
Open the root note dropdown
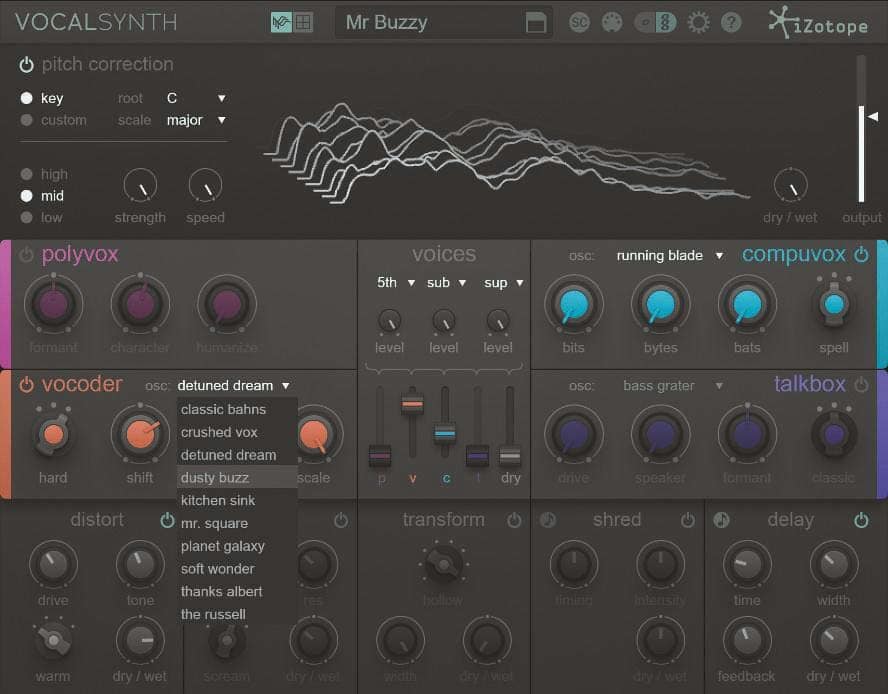click(x=196, y=98)
